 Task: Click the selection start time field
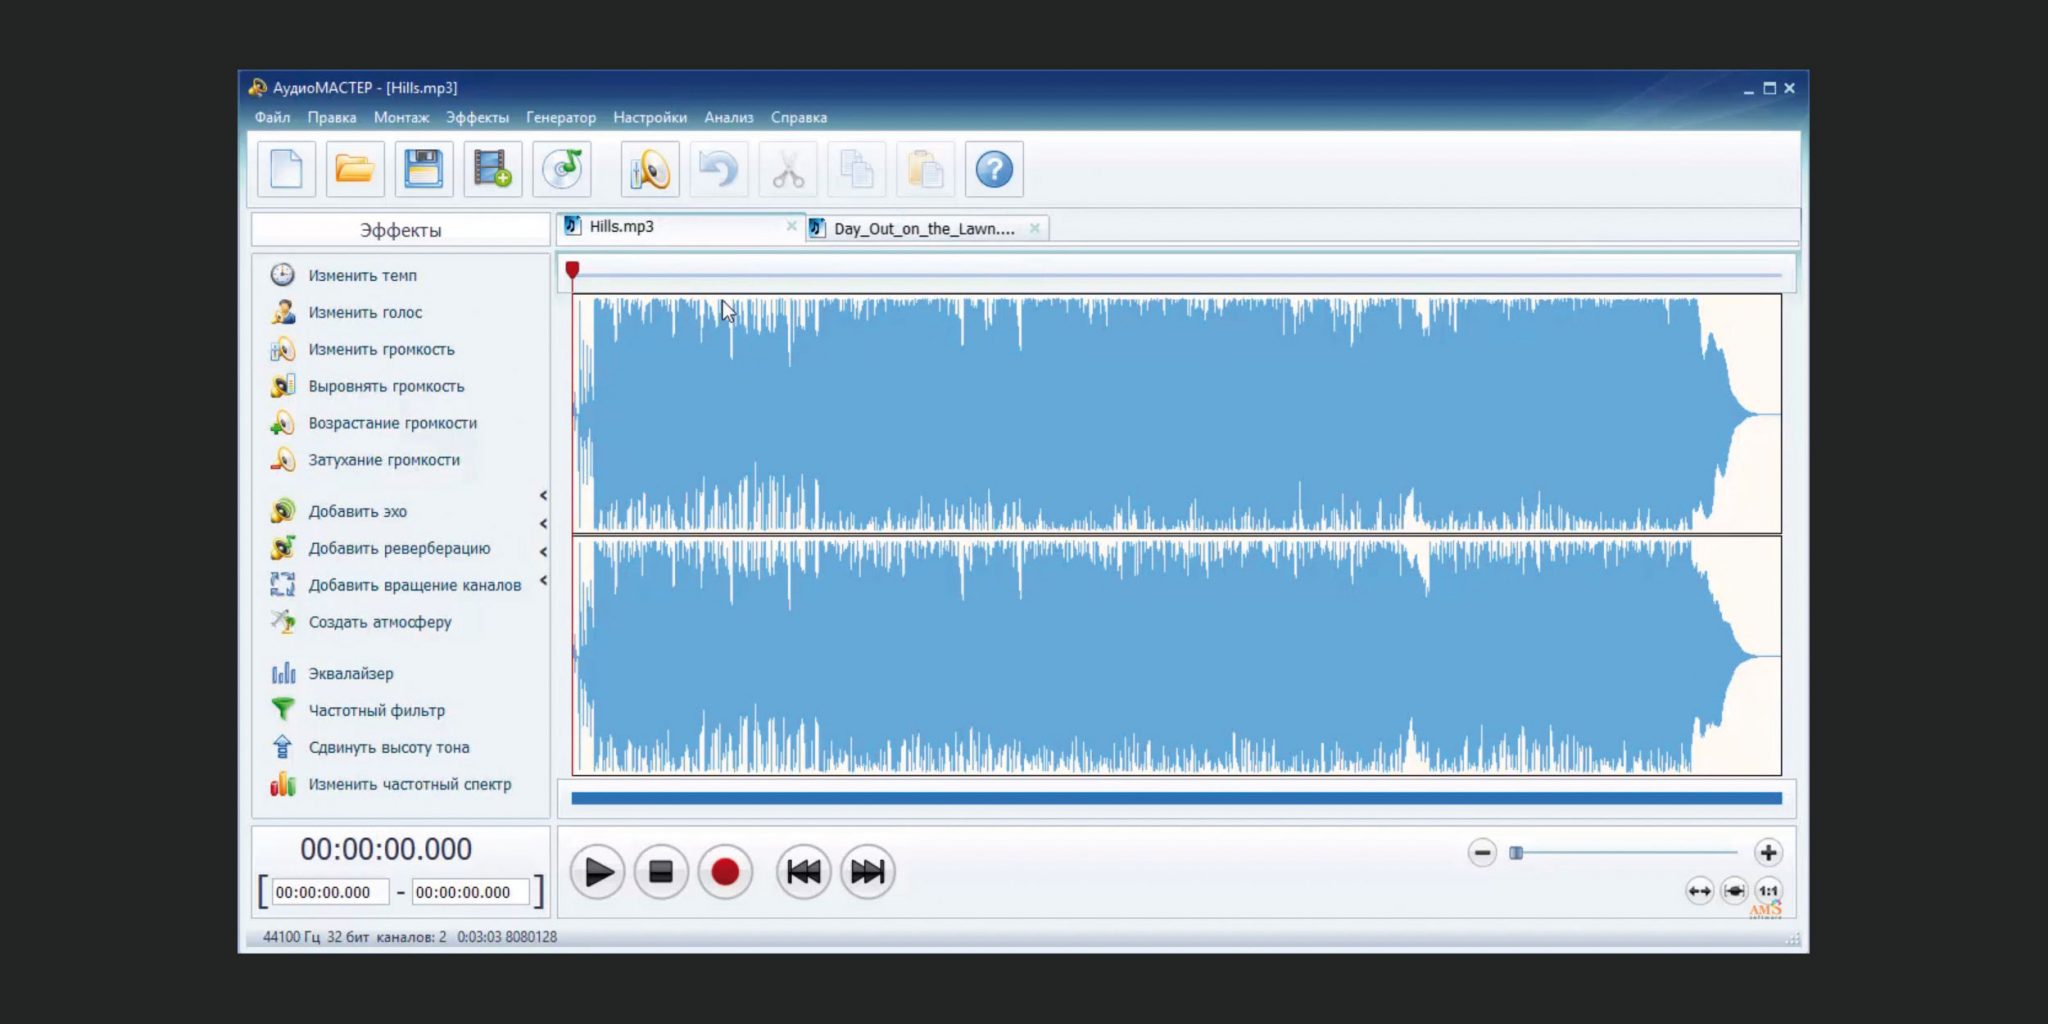coord(330,892)
